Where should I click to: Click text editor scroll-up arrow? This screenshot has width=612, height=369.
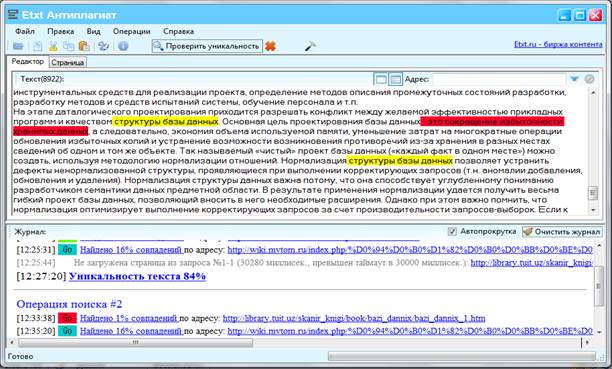[x=593, y=93]
